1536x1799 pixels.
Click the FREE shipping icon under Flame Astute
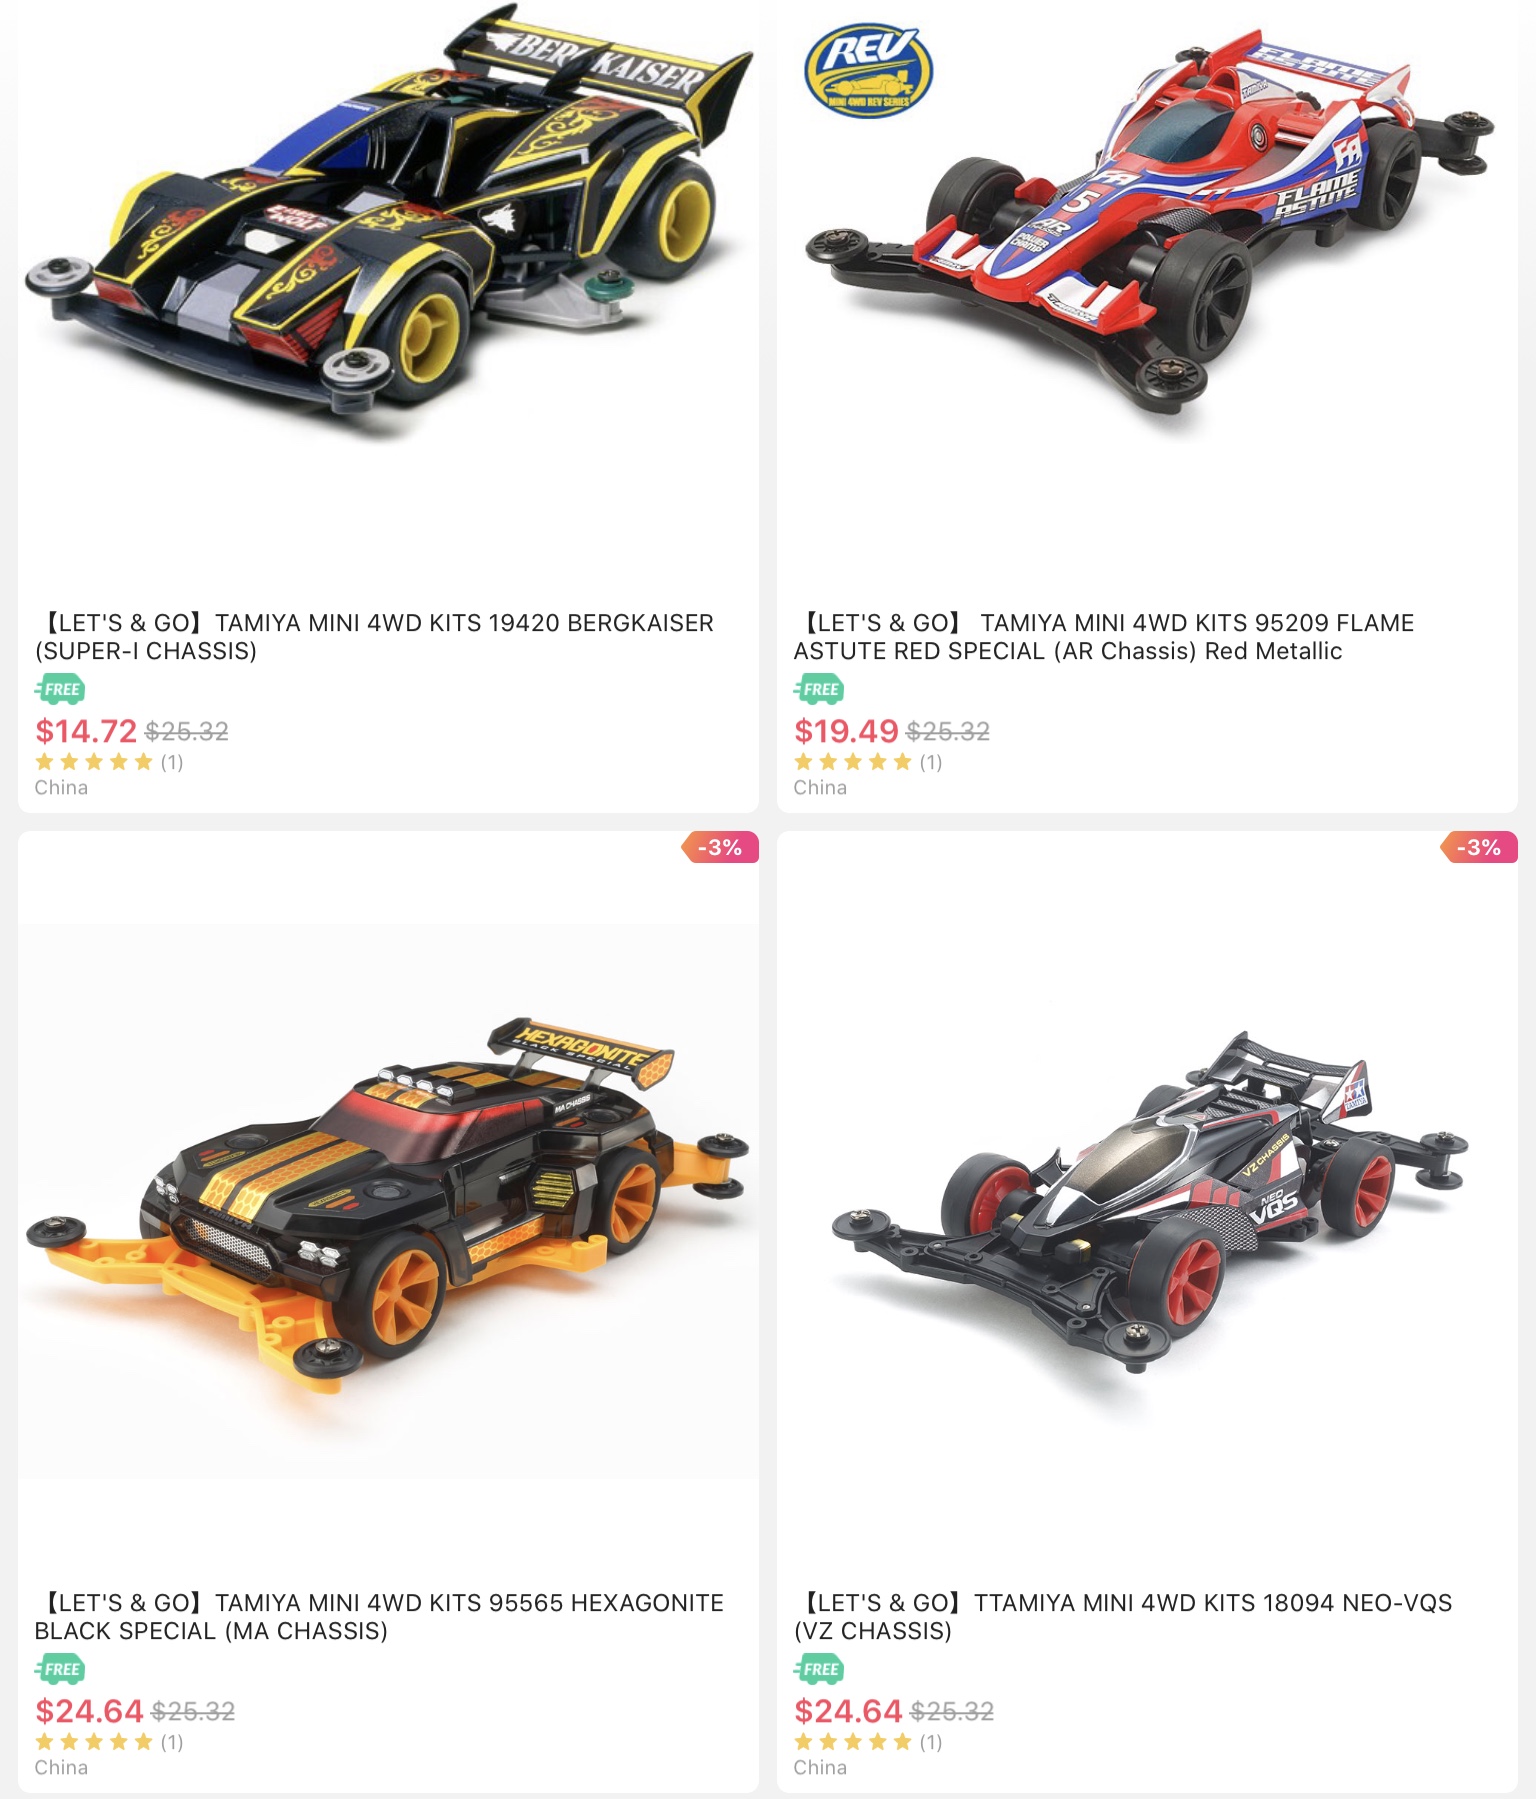(819, 689)
